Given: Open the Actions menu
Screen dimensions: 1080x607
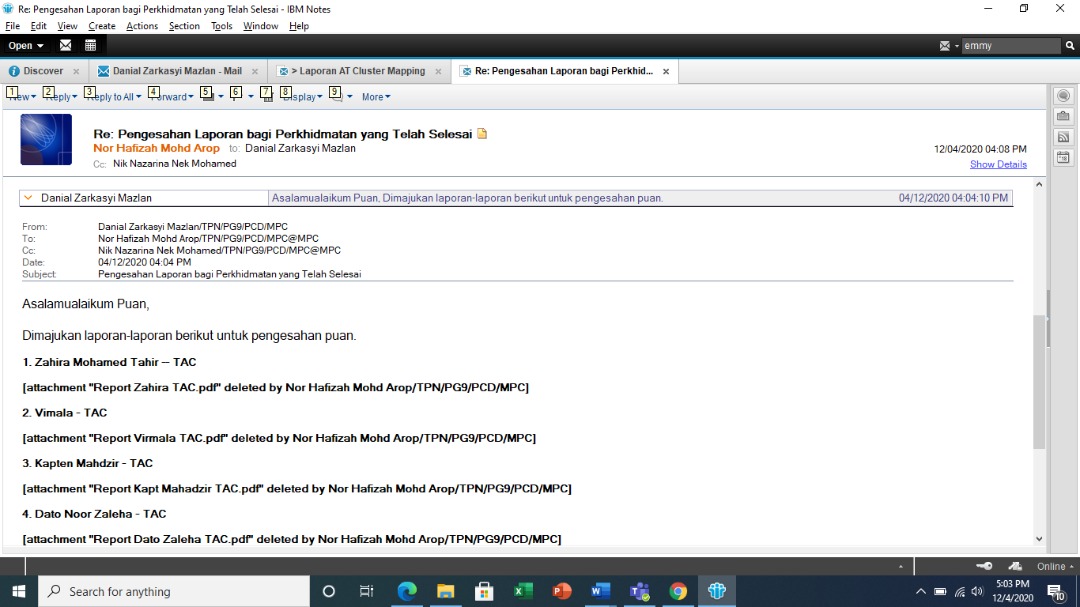Looking at the screenshot, I should (141, 26).
